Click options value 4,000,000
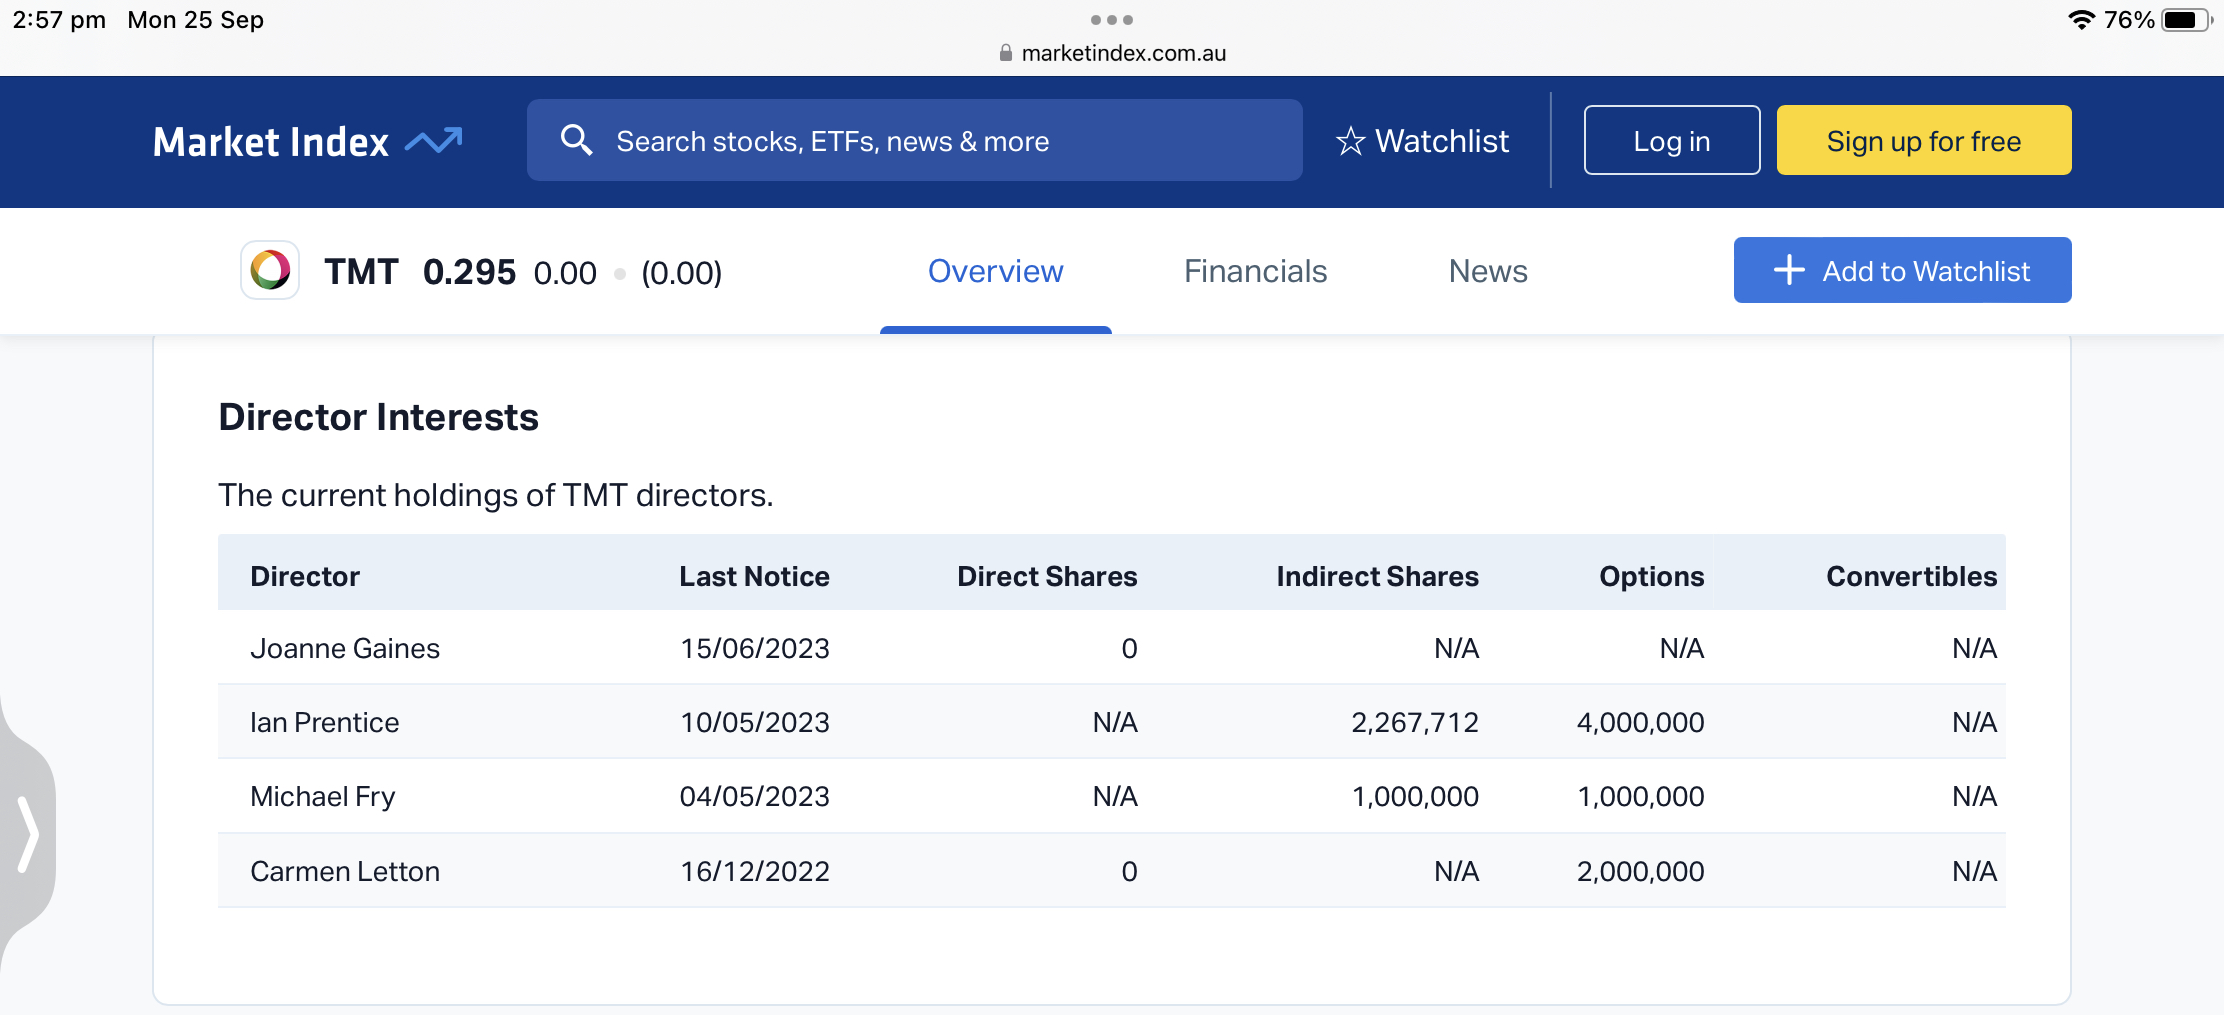Viewport: 2224px width, 1015px height. click(1640, 722)
